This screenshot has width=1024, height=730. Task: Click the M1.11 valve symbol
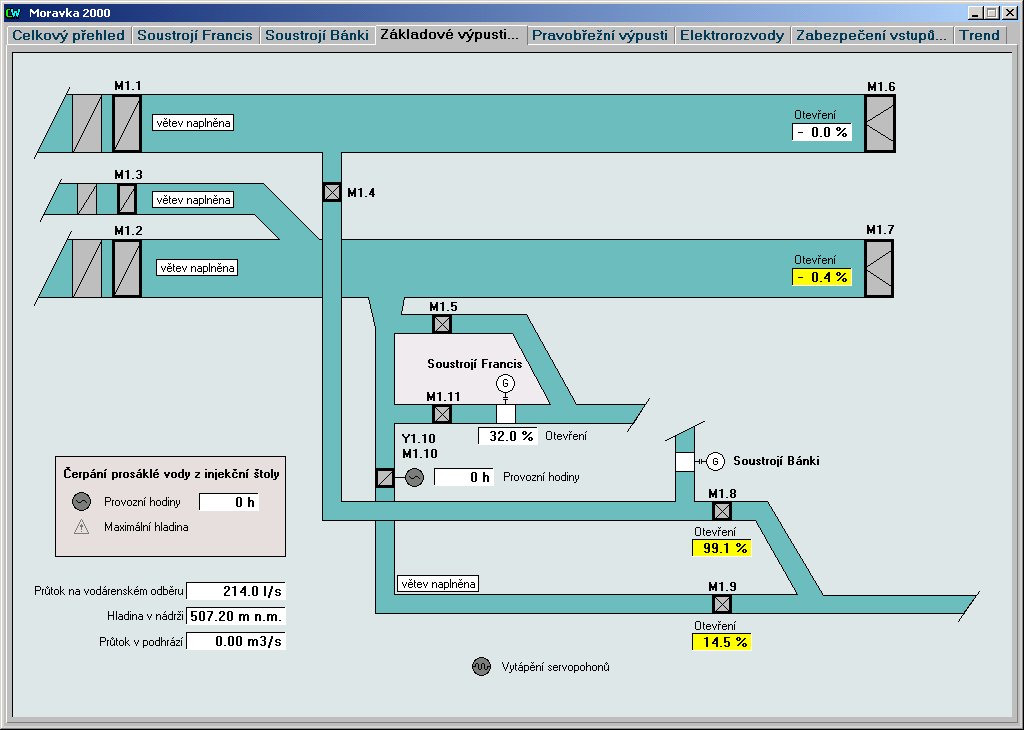click(441, 414)
